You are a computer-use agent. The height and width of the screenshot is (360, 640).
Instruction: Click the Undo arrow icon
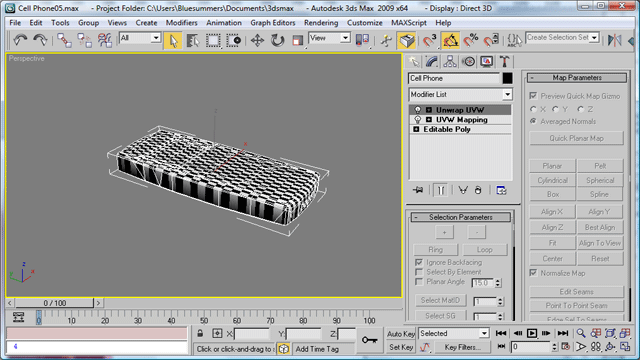pos(20,40)
